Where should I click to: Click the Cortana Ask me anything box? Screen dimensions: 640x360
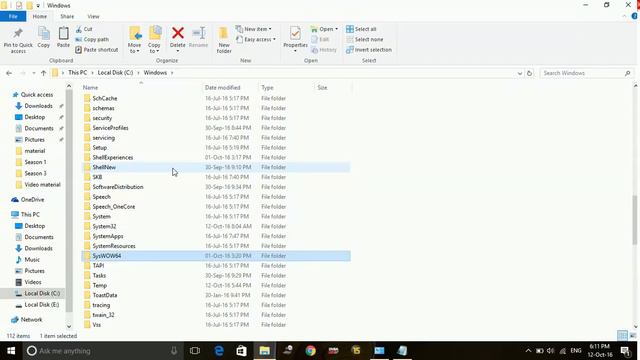coord(102,351)
